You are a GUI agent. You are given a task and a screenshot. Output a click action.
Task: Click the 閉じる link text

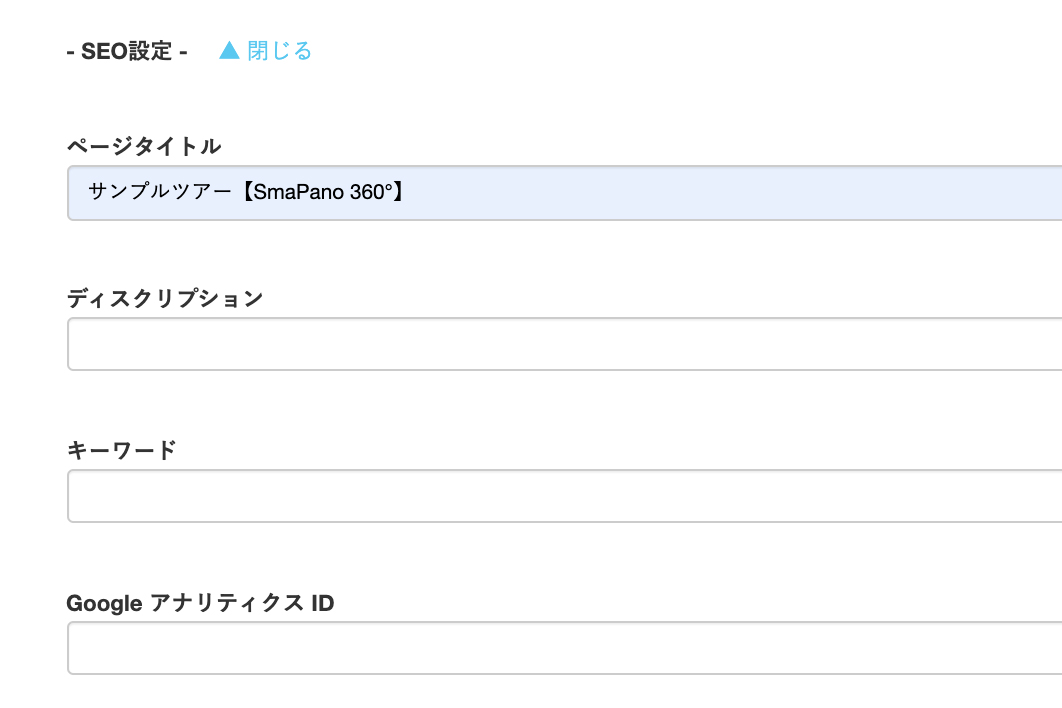pyautogui.click(x=279, y=50)
